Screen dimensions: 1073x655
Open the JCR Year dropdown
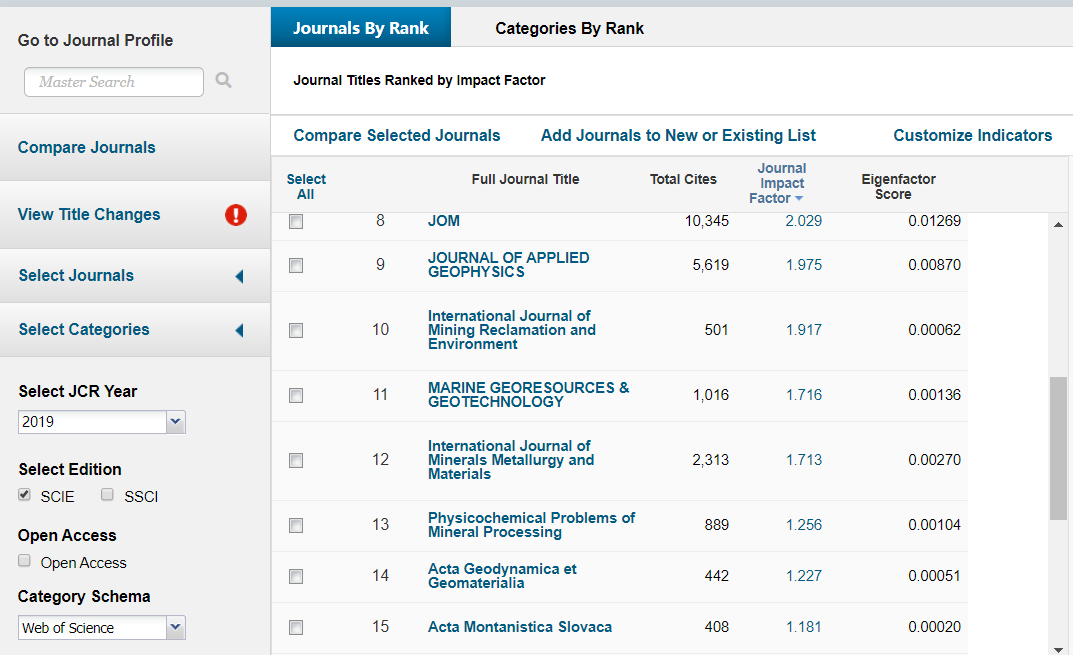(x=176, y=422)
